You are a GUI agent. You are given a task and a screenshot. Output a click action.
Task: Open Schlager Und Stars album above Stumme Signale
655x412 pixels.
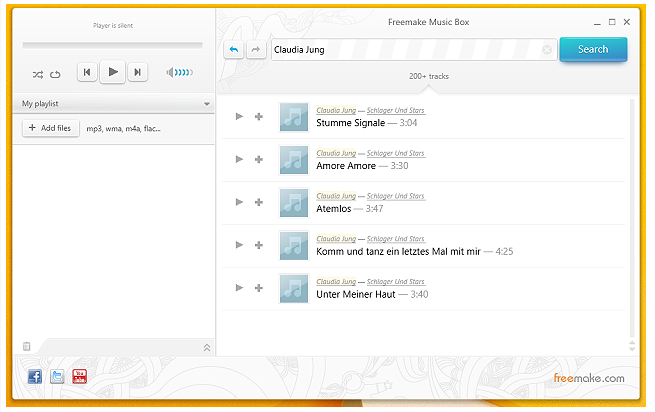[x=396, y=110]
